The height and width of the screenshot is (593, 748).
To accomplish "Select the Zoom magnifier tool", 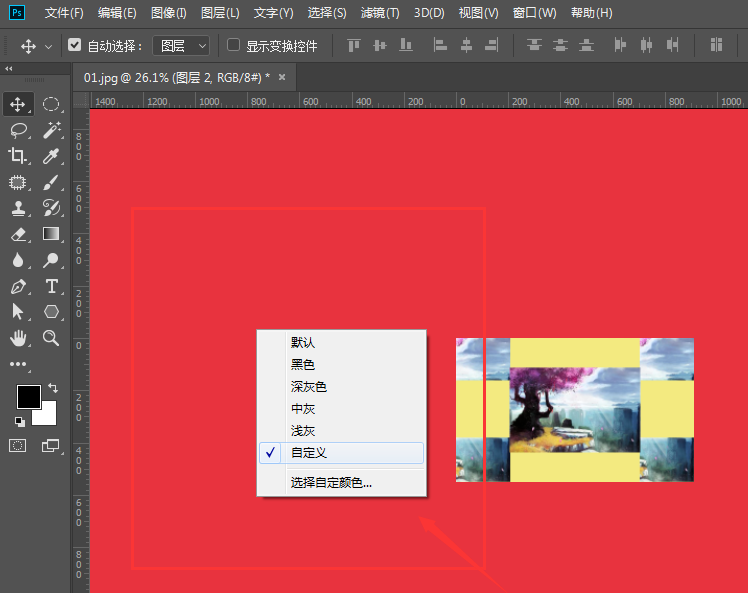I will 52,338.
